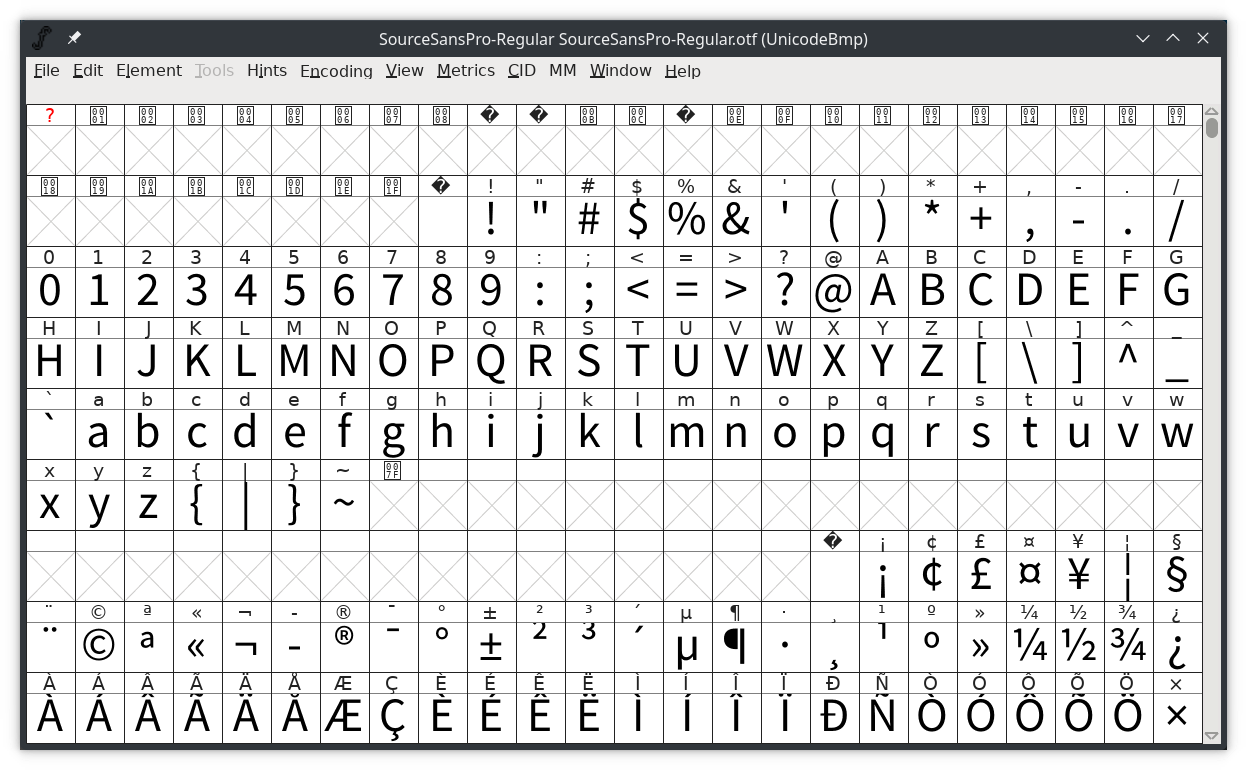Viewport: 1247px width, 770px height.
Task: Click scrollbar down arrow
Action: (x=1212, y=736)
